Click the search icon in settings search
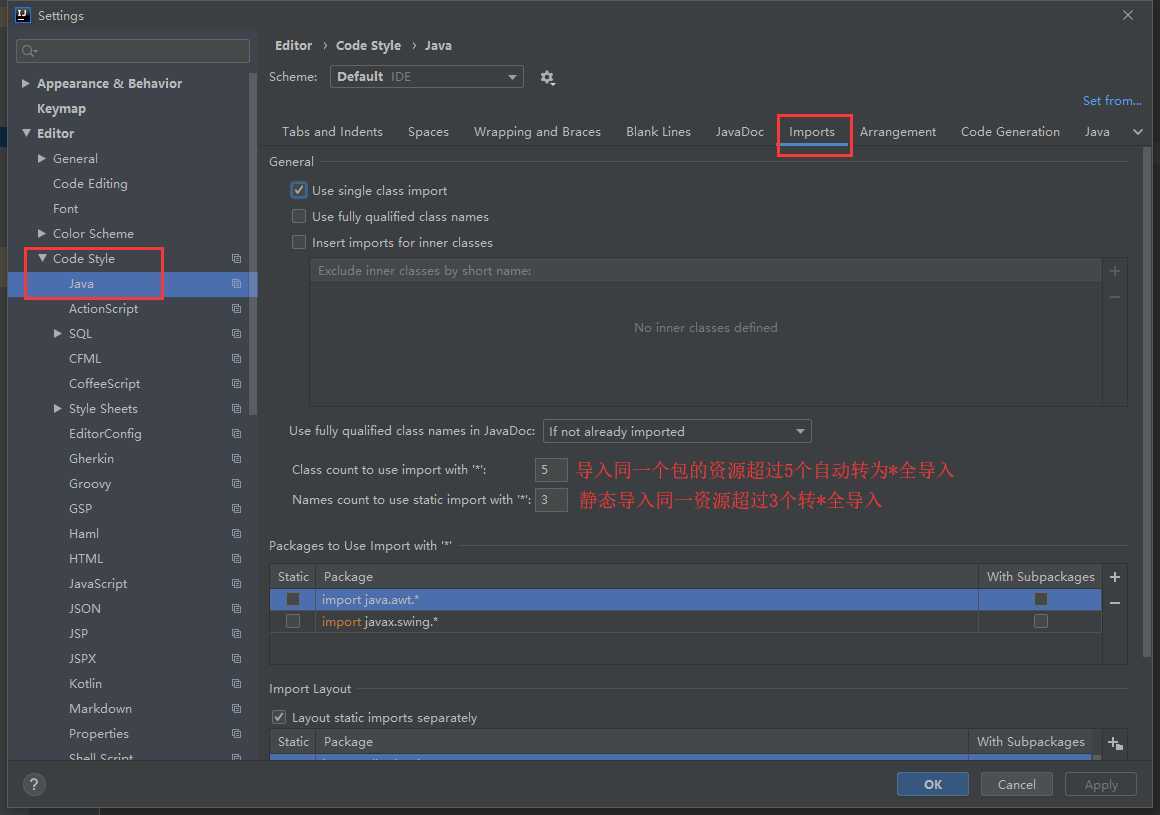Screen dimensions: 1160x815 29,51
